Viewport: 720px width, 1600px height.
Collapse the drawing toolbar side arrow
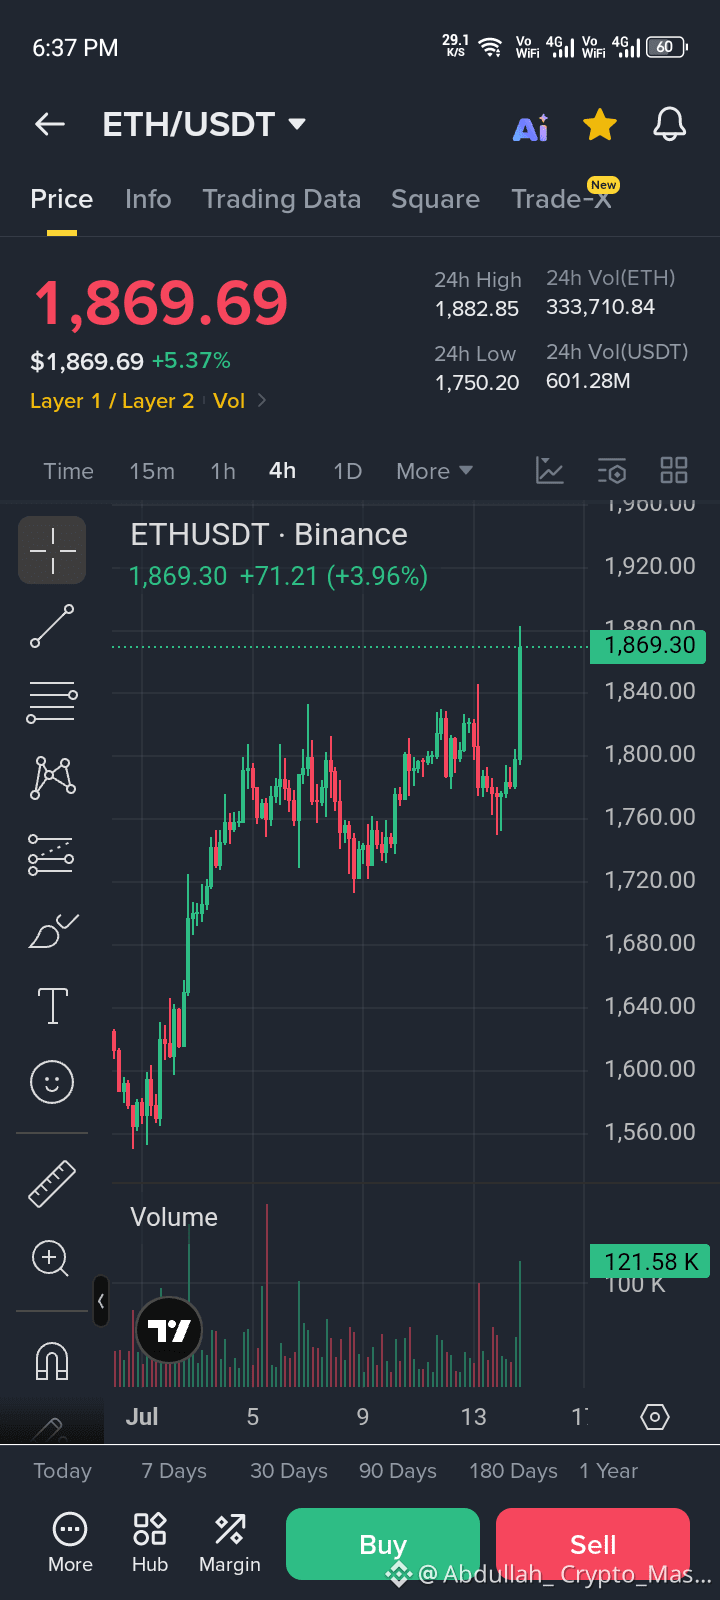[101, 1301]
